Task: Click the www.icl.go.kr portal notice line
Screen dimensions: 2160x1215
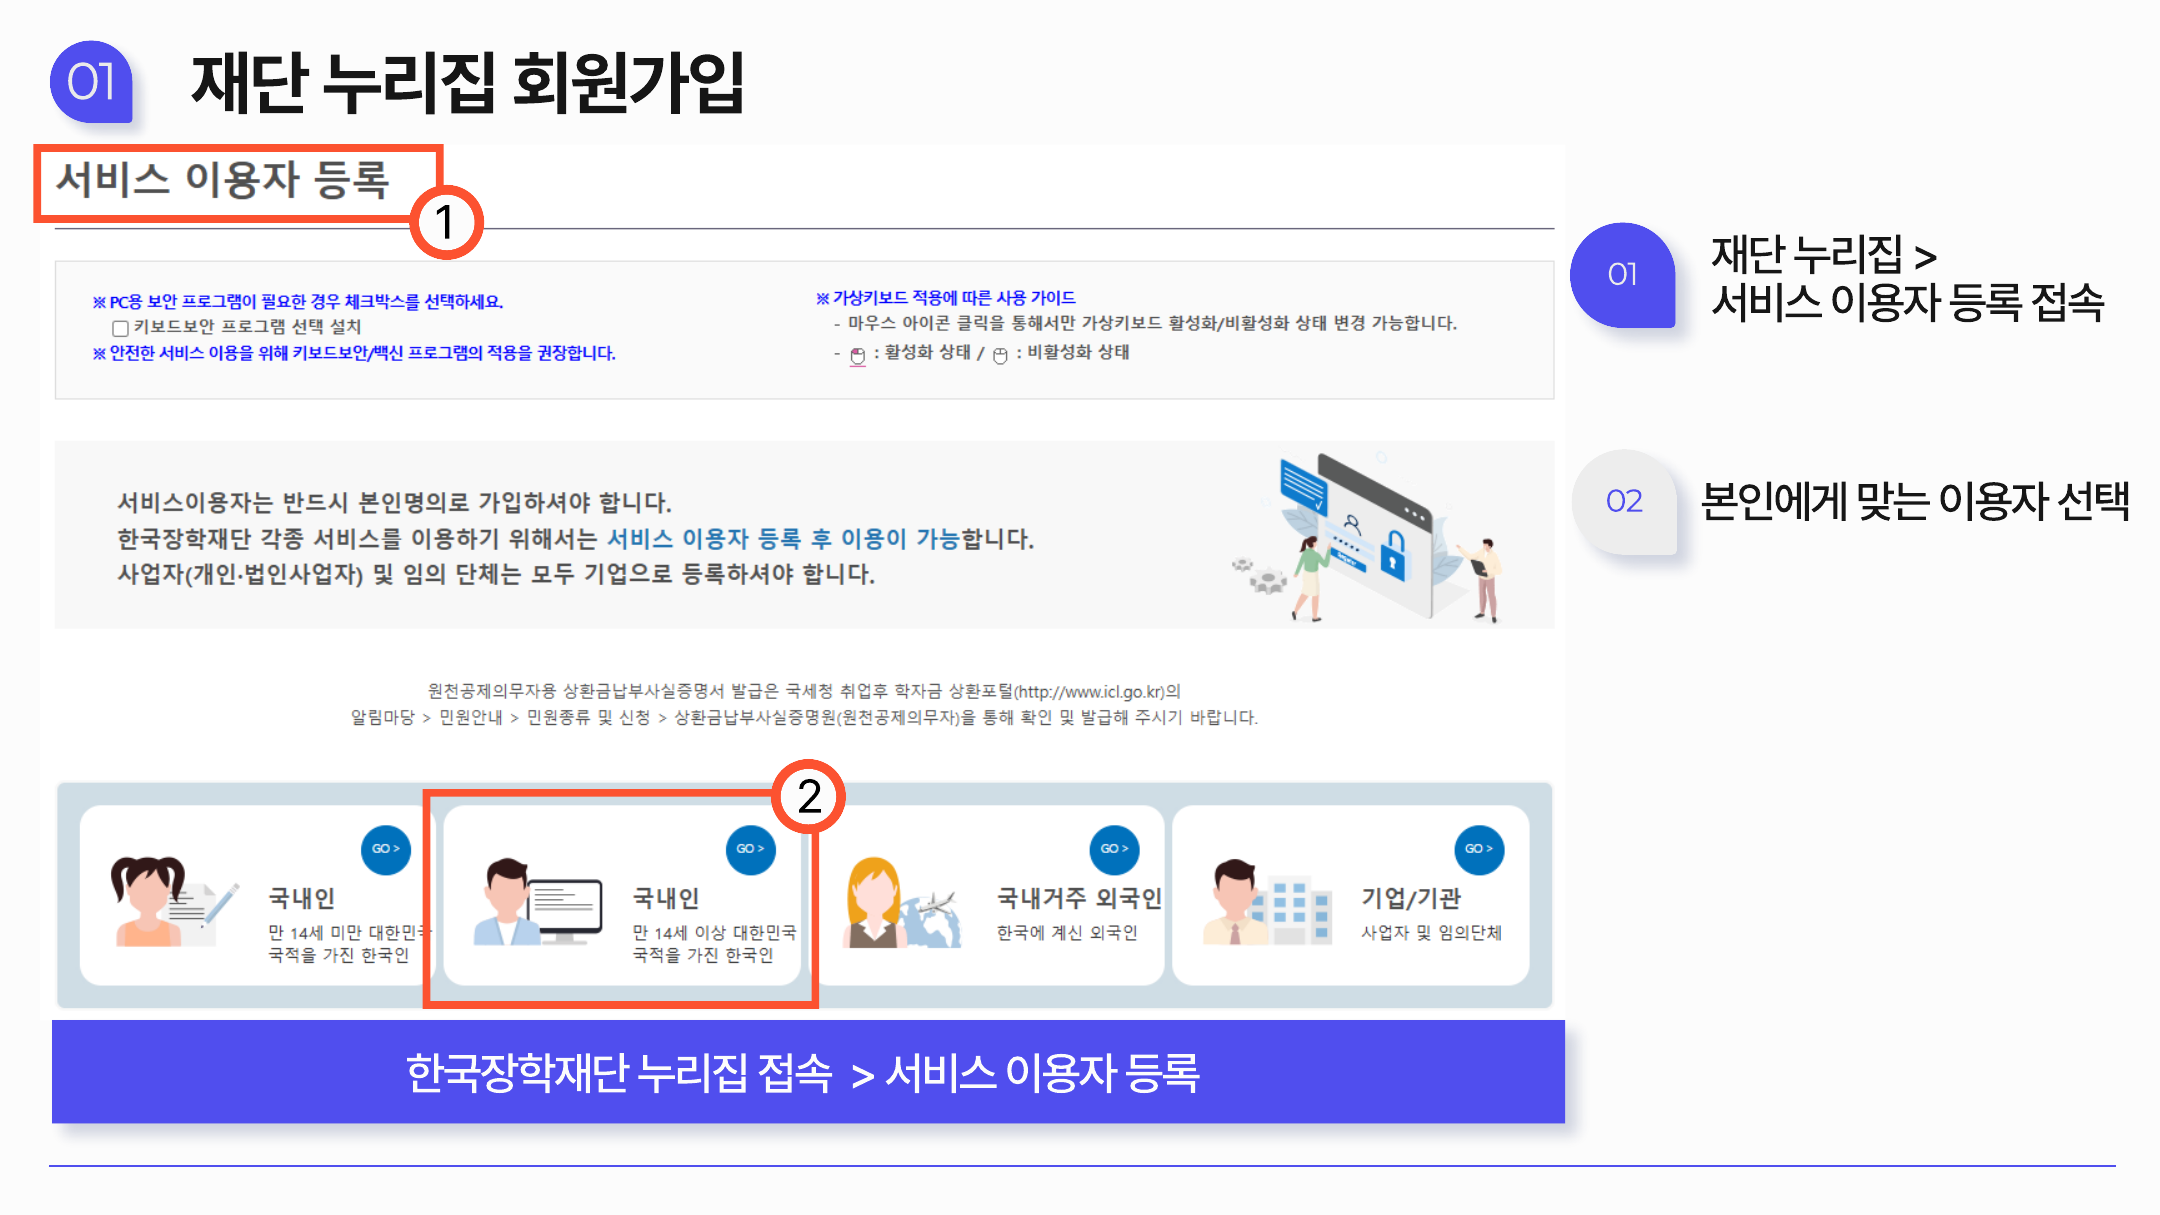Action: click(x=804, y=691)
